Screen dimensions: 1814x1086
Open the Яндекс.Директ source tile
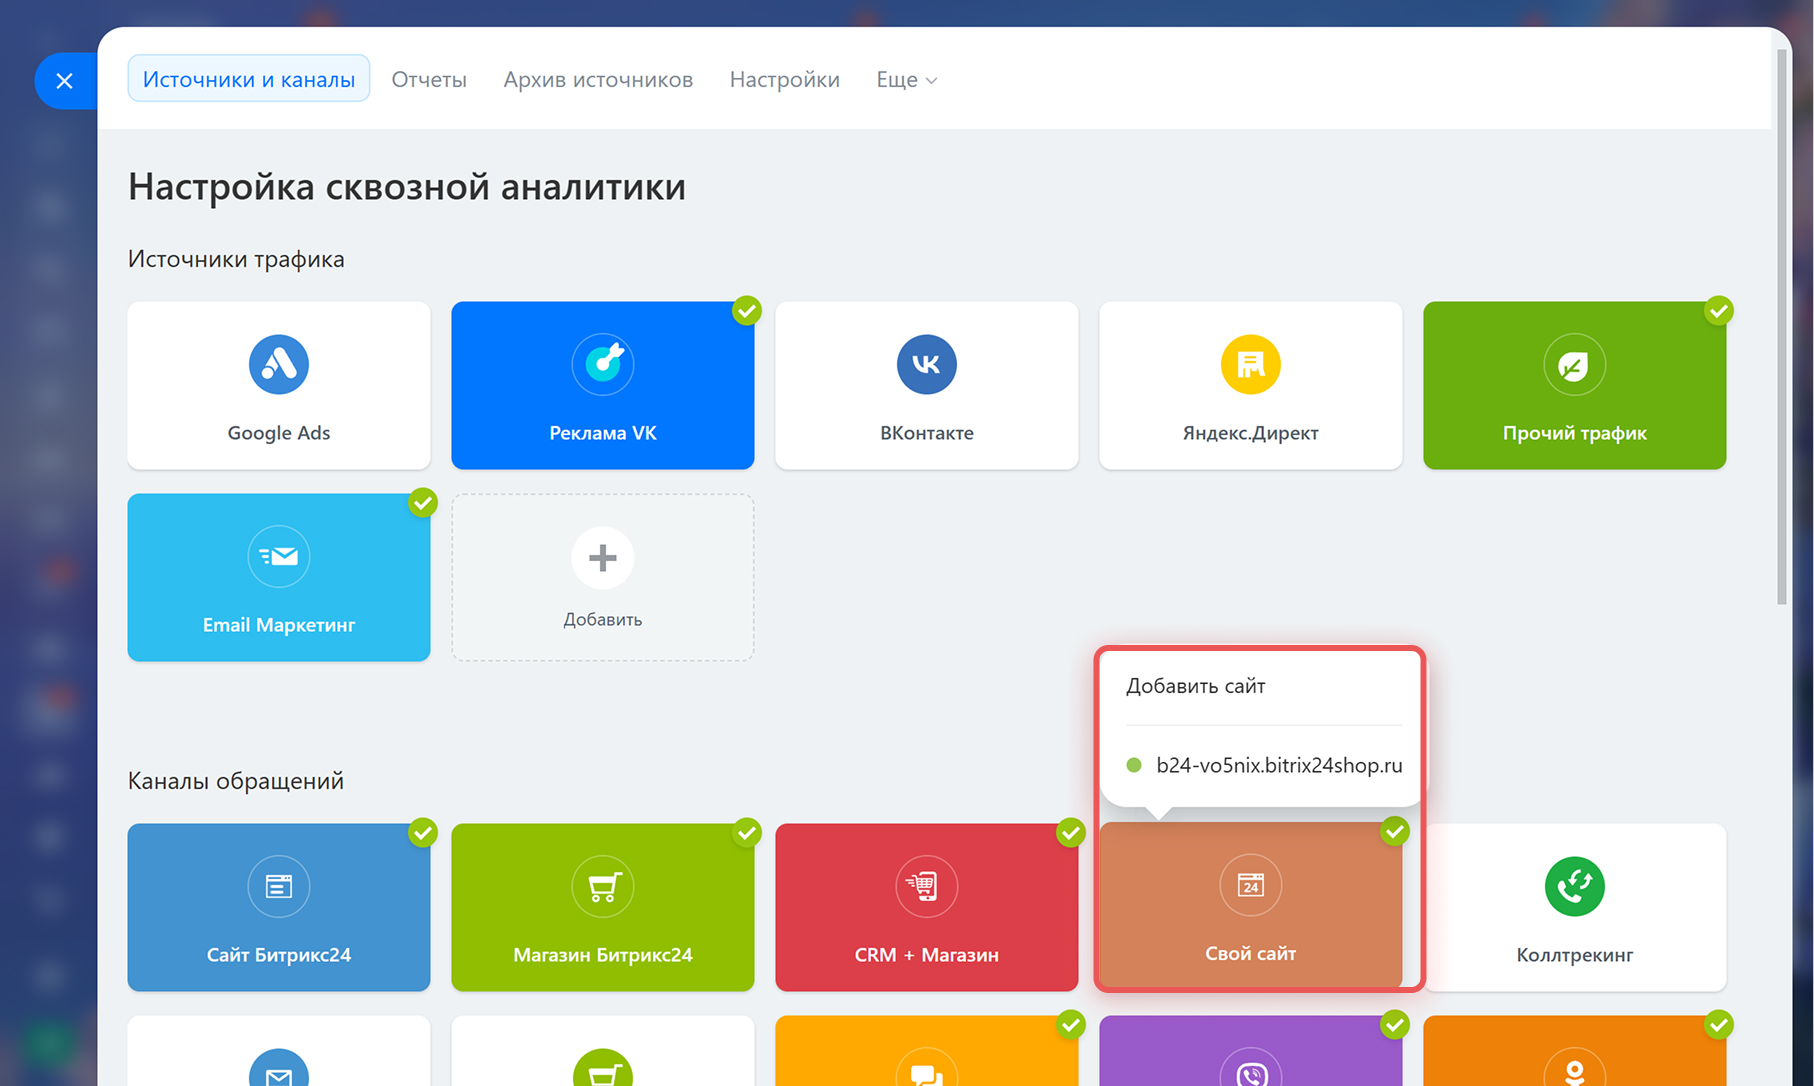(x=1251, y=385)
